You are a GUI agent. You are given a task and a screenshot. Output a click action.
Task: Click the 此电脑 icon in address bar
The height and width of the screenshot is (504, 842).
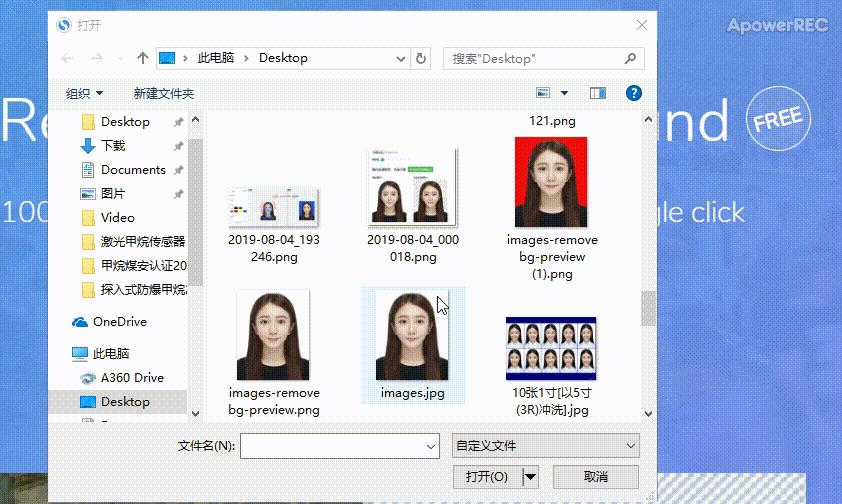click(167, 58)
